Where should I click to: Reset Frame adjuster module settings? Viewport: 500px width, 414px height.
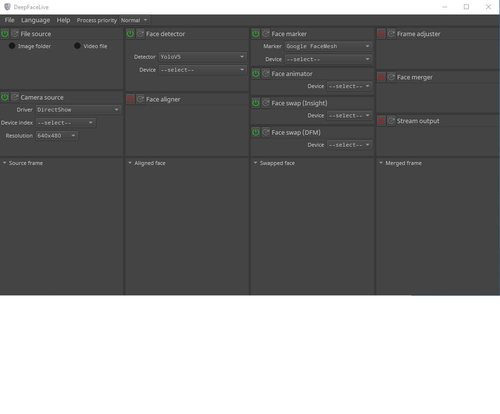(x=391, y=34)
